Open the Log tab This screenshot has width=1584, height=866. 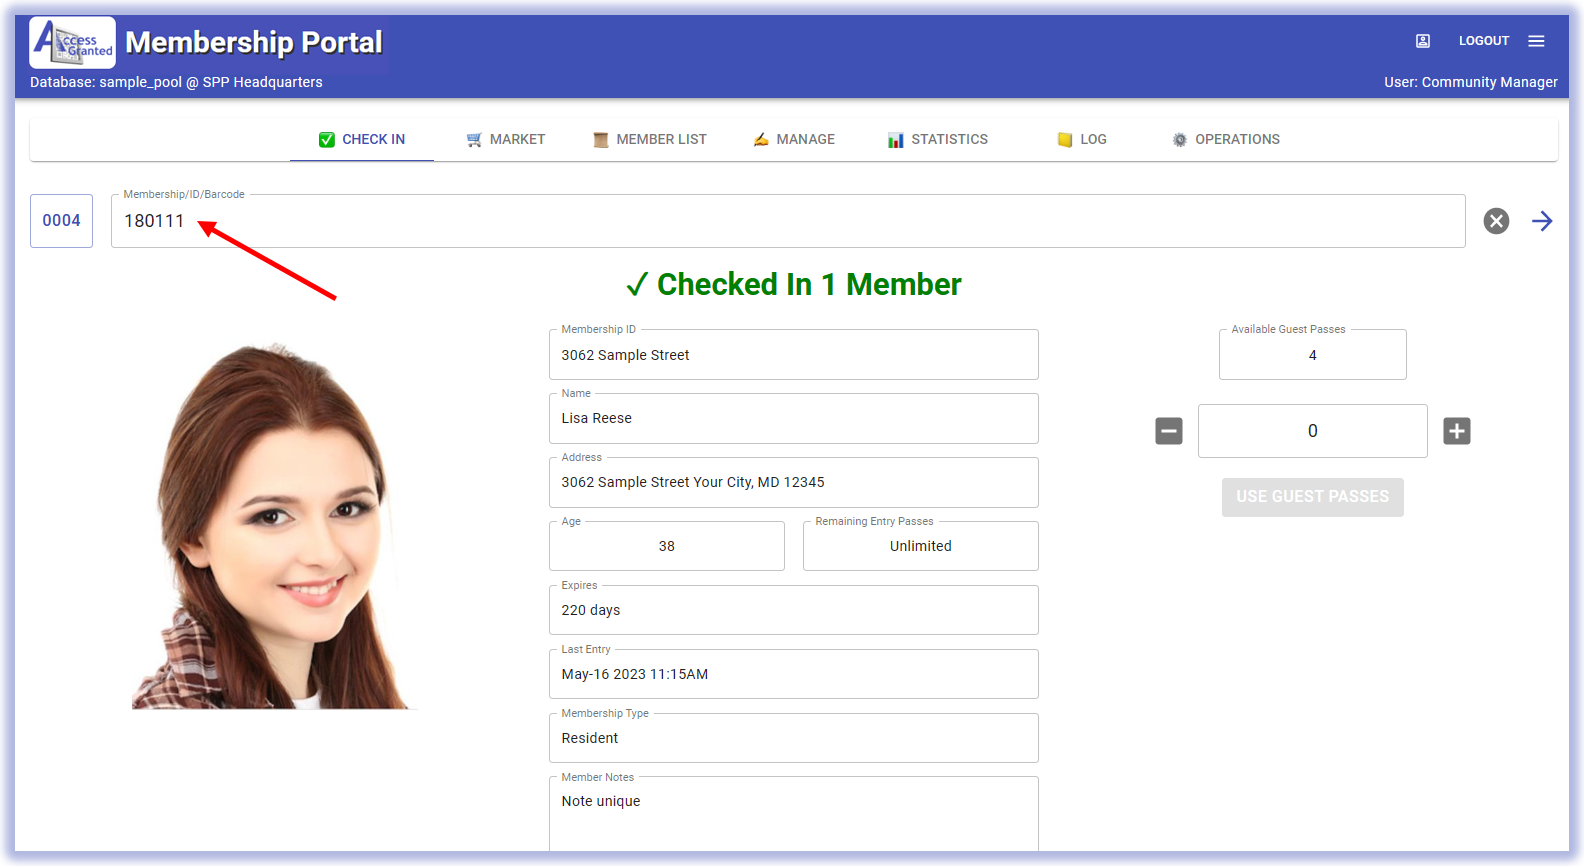coord(1082,140)
